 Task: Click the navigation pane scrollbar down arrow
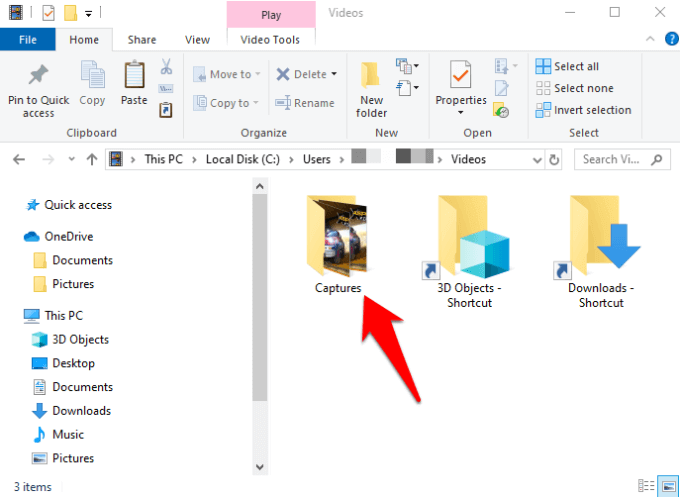(x=260, y=467)
